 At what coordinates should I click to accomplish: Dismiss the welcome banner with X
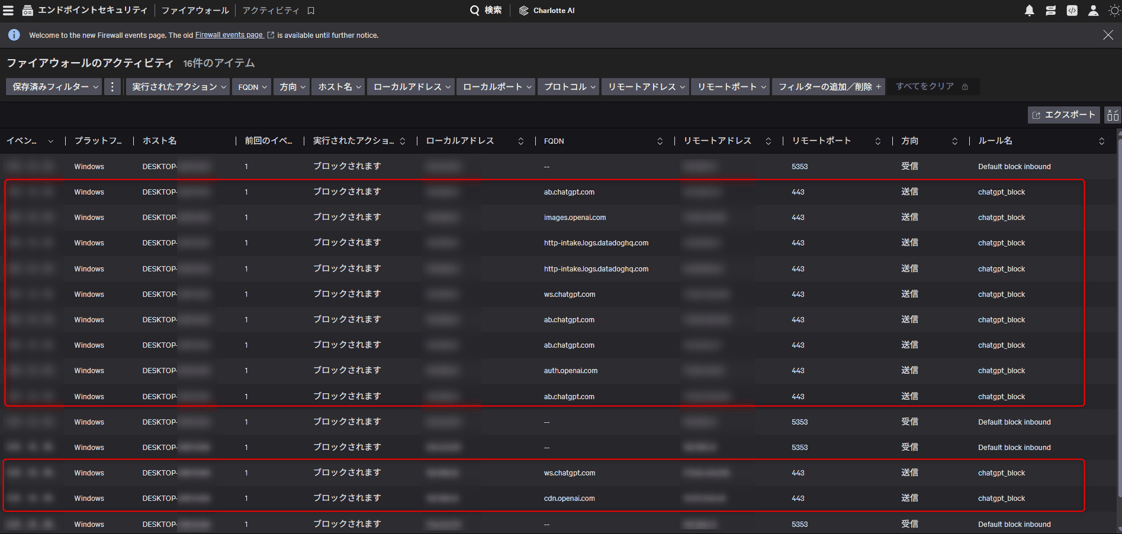pos(1108,34)
